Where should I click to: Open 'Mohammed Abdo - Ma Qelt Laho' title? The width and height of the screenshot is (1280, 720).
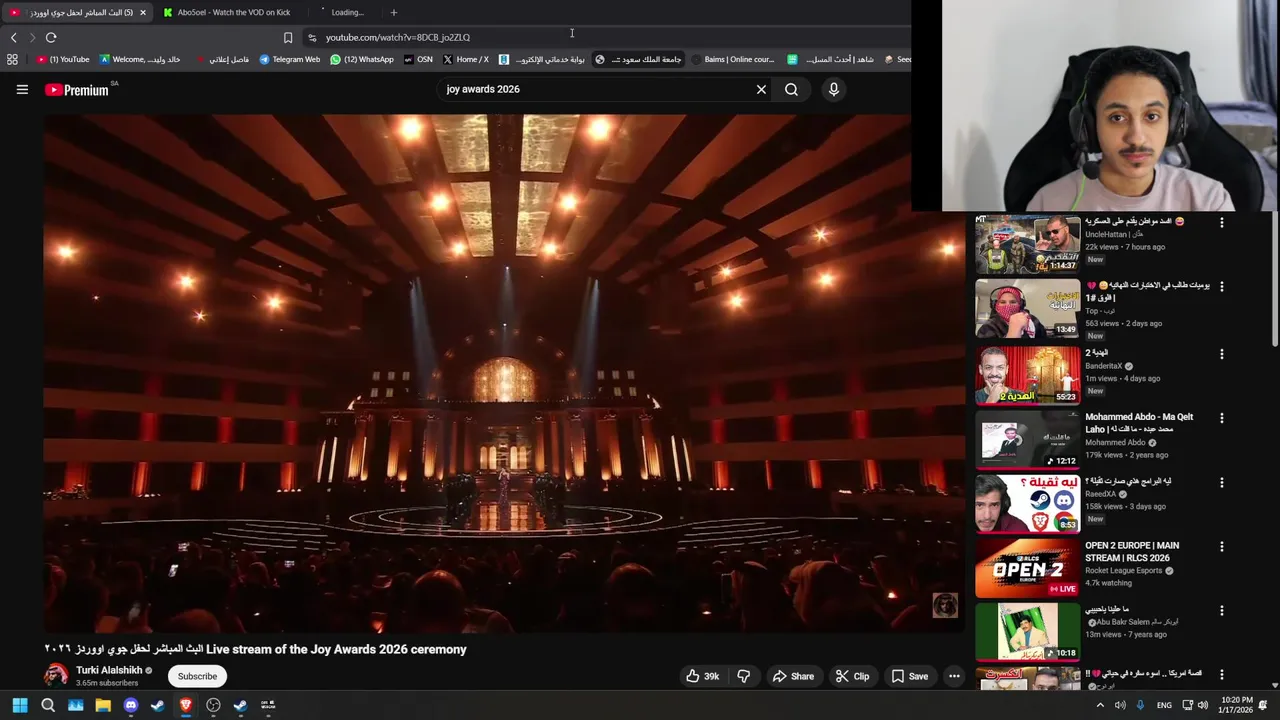tap(1139, 423)
